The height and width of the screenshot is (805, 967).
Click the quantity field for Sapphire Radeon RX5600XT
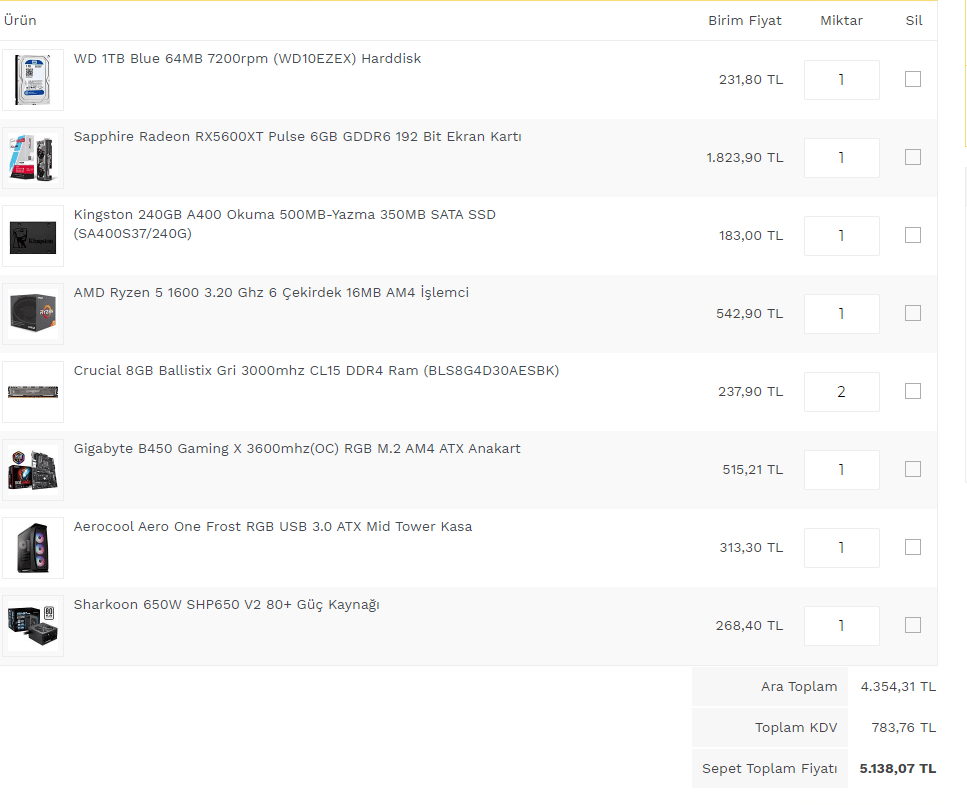[x=841, y=158]
